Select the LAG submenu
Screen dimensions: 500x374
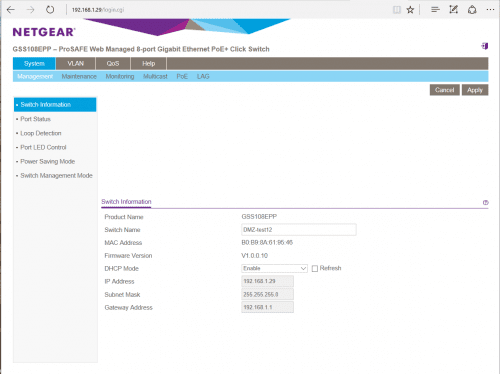tap(203, 76)
